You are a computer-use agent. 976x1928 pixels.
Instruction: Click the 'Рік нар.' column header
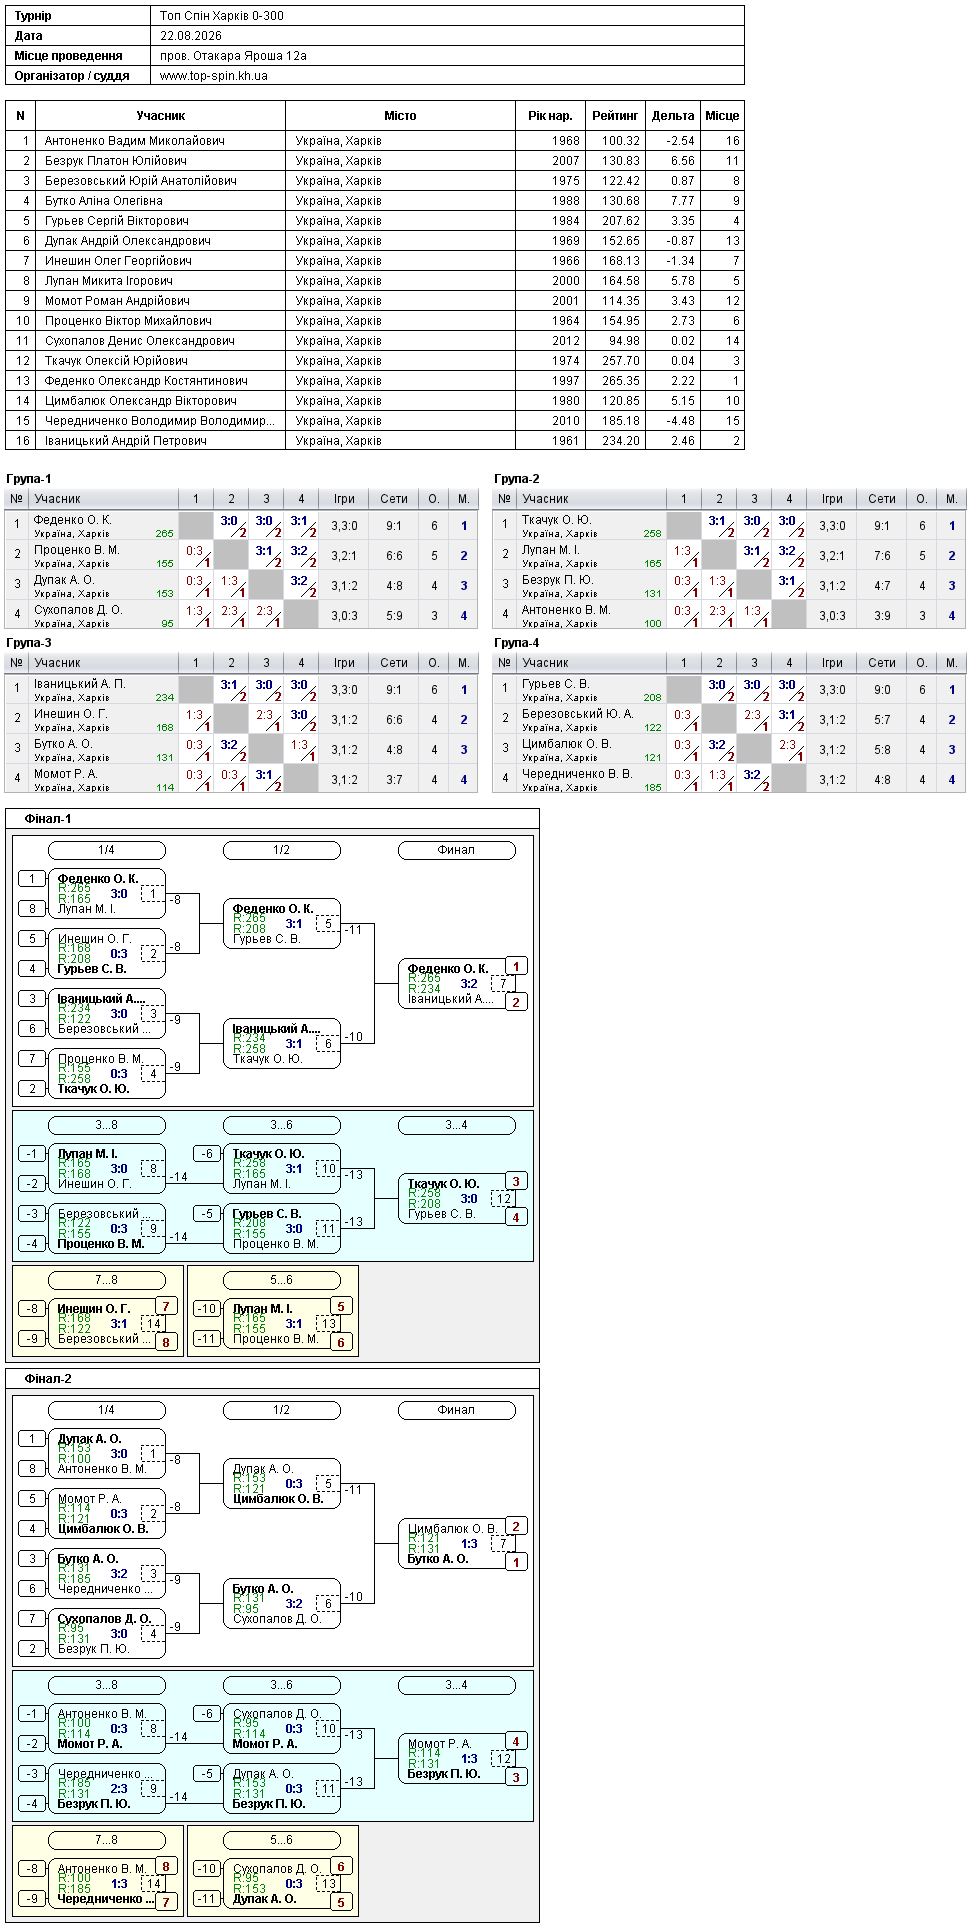click(x=550, y=116)
